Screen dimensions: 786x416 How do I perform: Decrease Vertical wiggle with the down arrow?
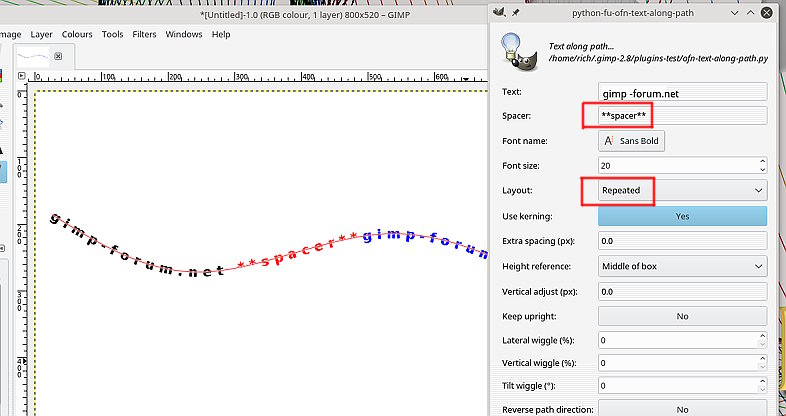point(762,367)
